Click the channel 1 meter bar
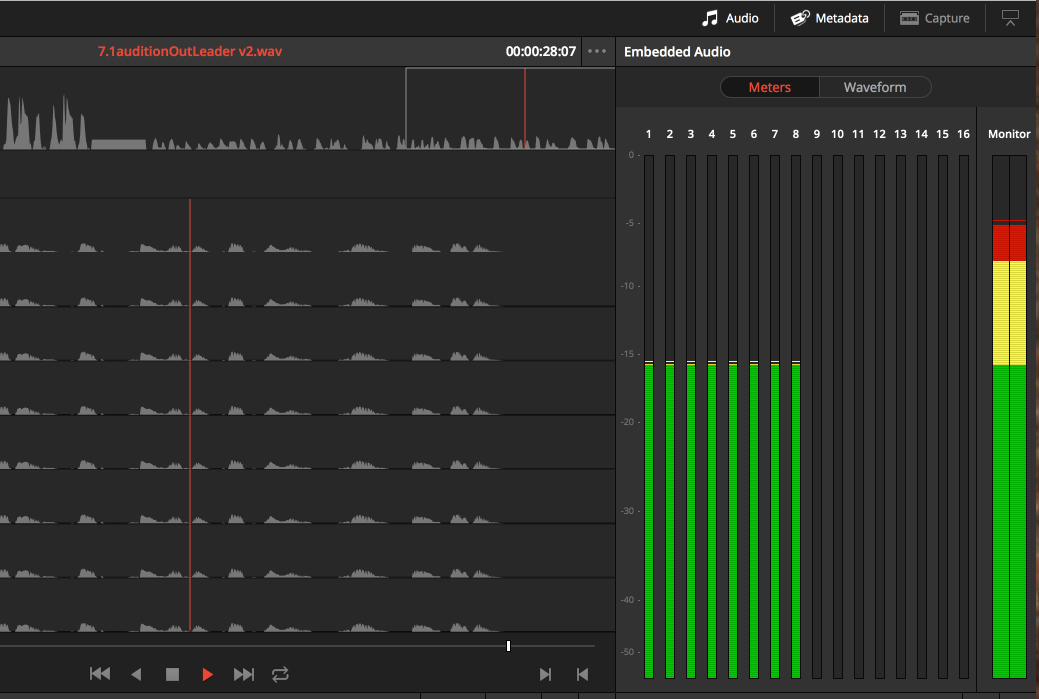Image resolution: width=1039 pixels, height=699 pixels. [x=649, y=417]
